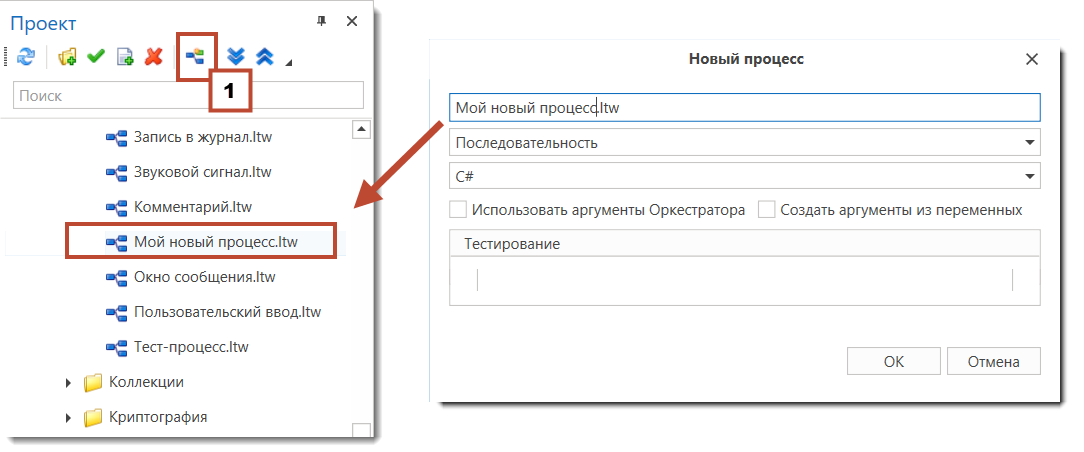The height and width of the screenshot is (452, 1084).
Task: Open the Последовательность type dropdown
Action: [745, 143]
